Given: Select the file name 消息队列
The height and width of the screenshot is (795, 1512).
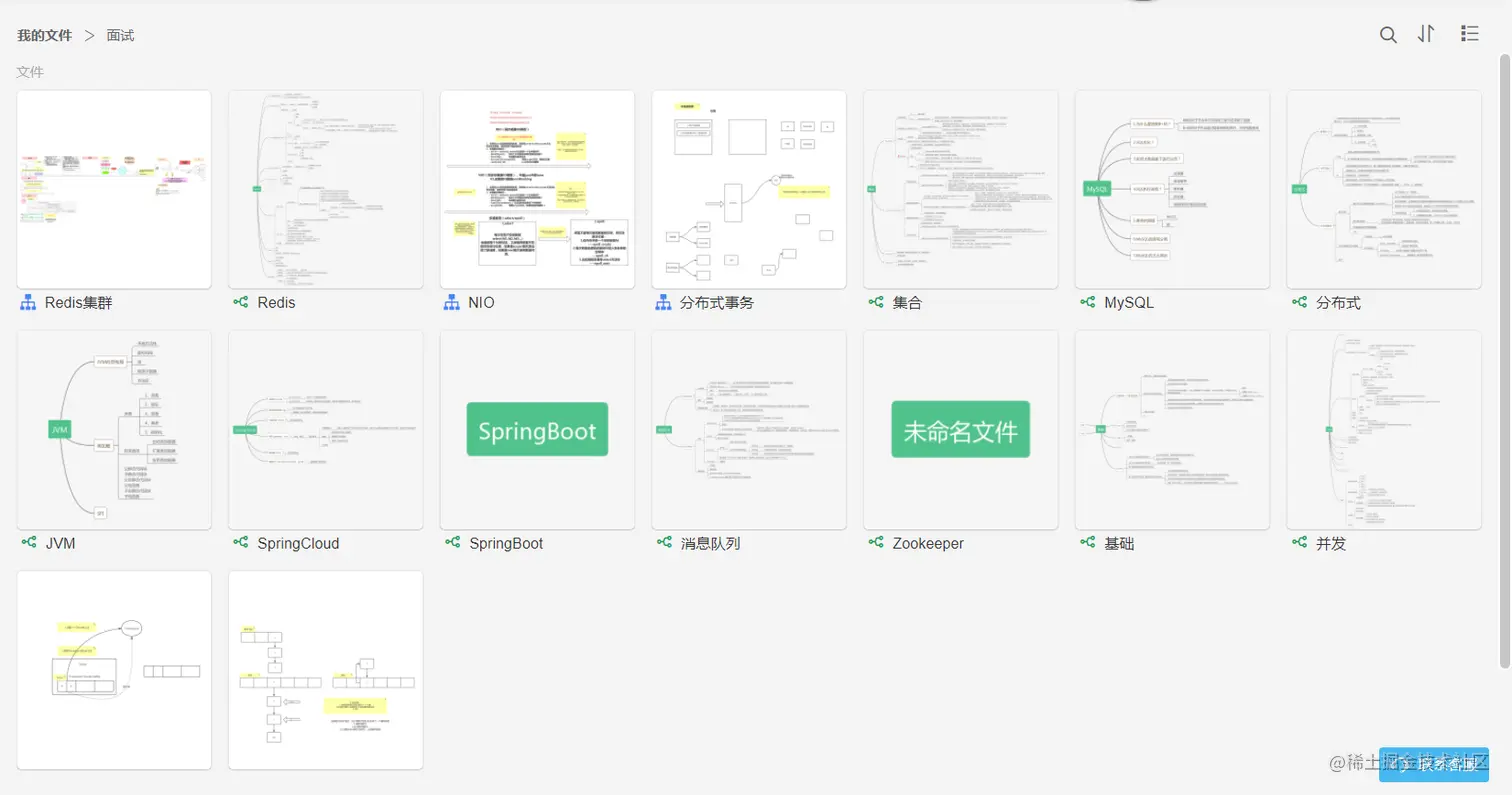Looking at the screenshot, I should (x=710, y=543).
